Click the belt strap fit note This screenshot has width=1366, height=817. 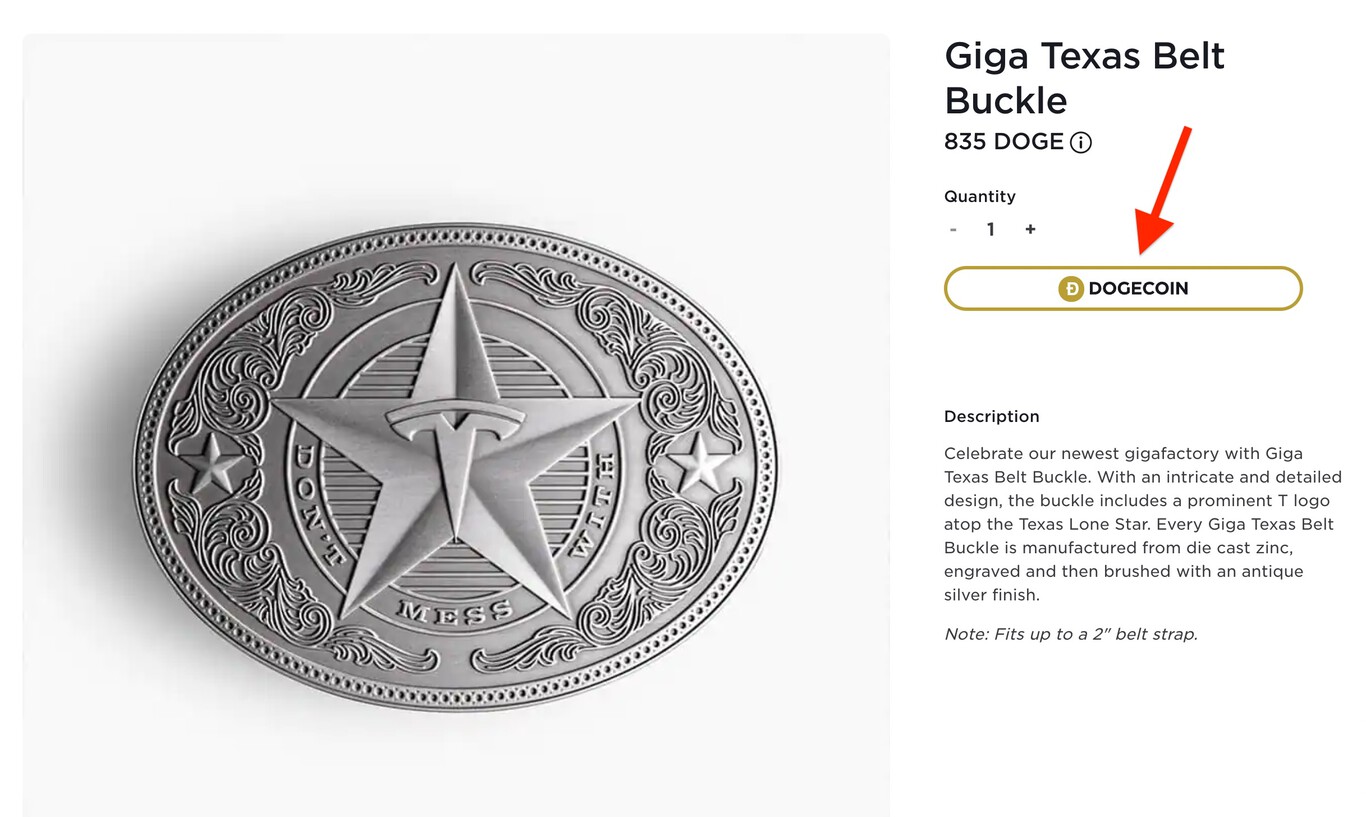point(1070,634)
